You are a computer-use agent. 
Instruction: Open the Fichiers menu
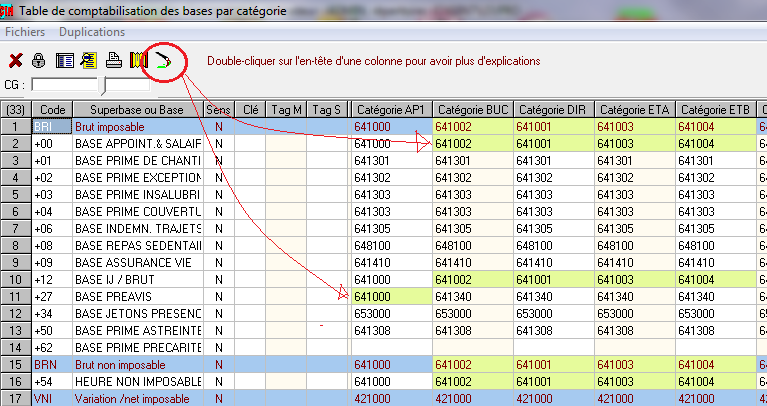coord(25,32)
